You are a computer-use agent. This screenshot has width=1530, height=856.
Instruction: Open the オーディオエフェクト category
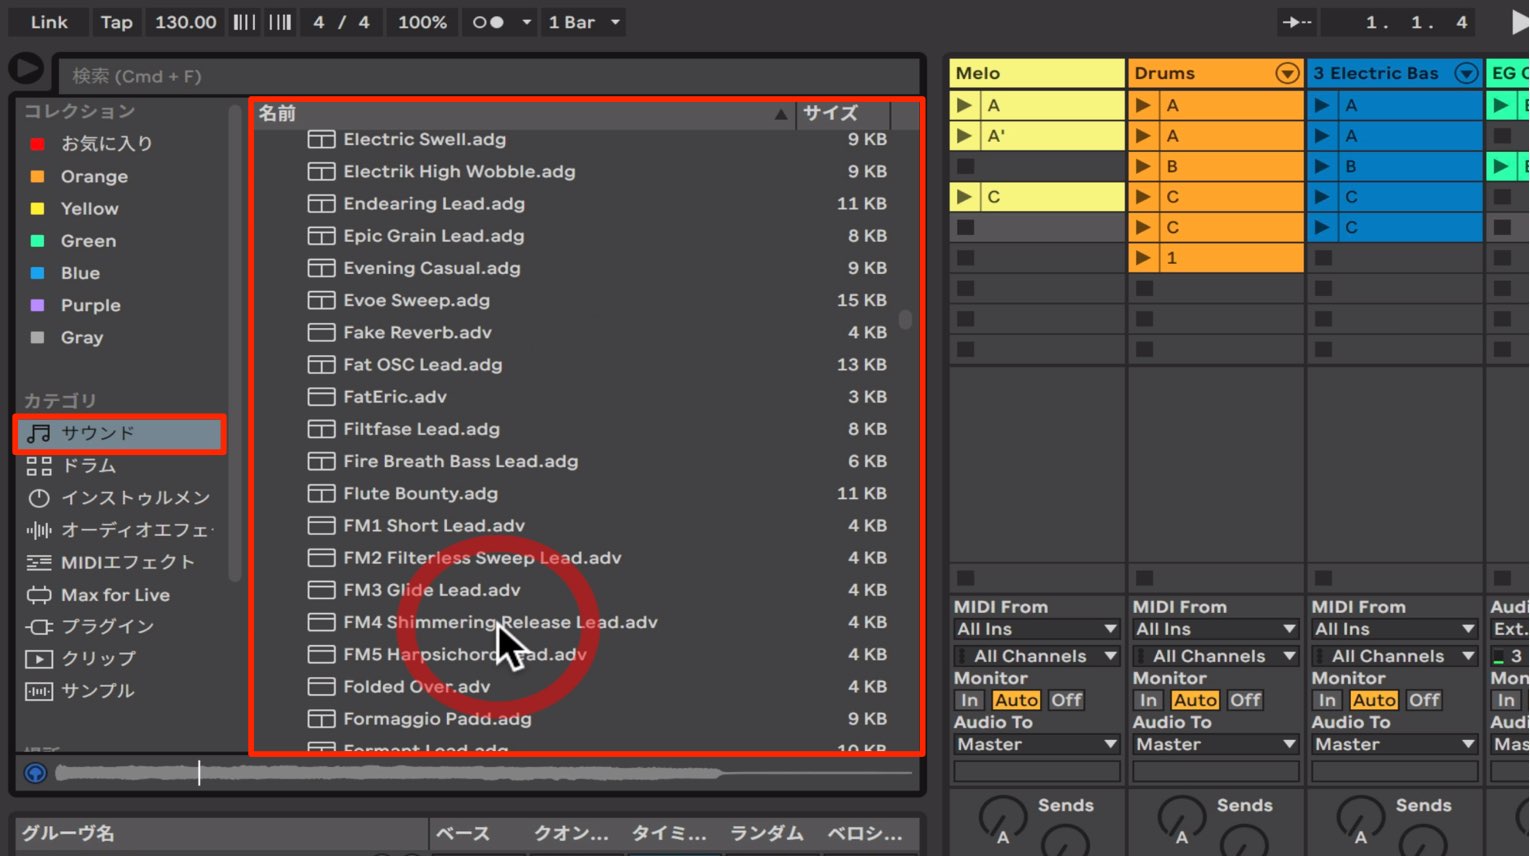click(x=119, y=530)
